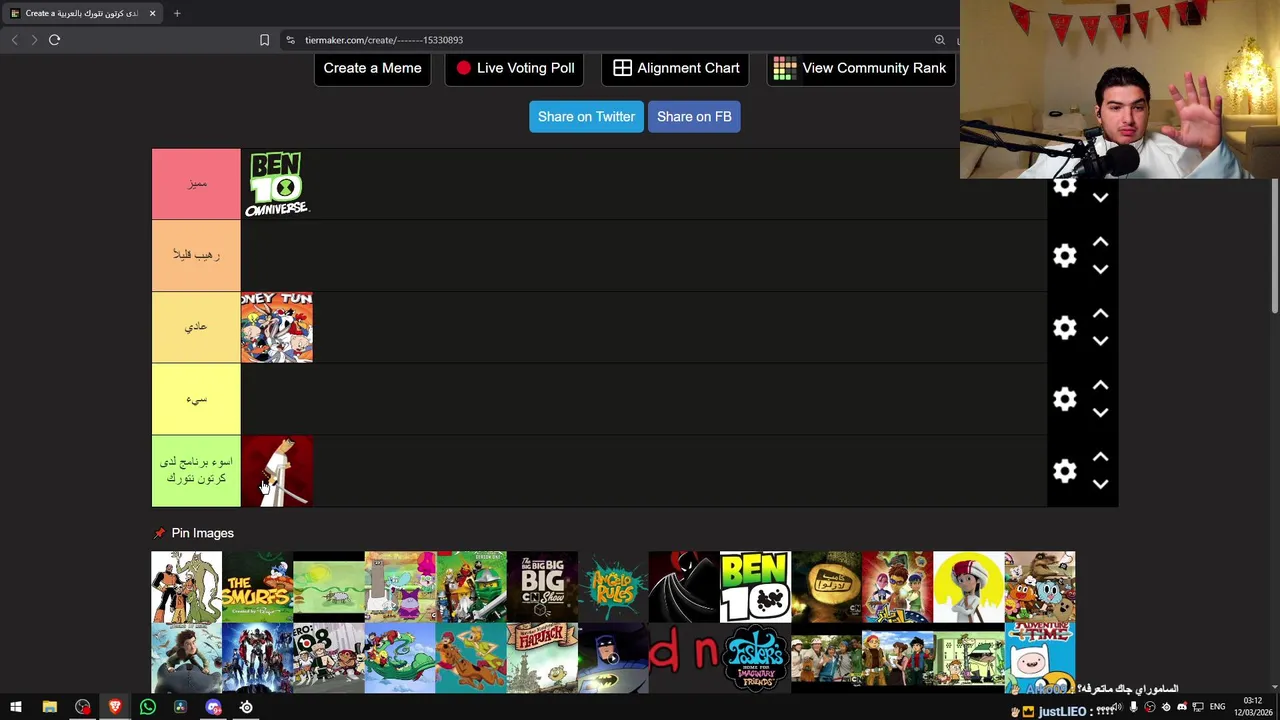Pick the Batman Brave and Bold thumbnail
1280x720 pixels.
click(x=613, y=658)
